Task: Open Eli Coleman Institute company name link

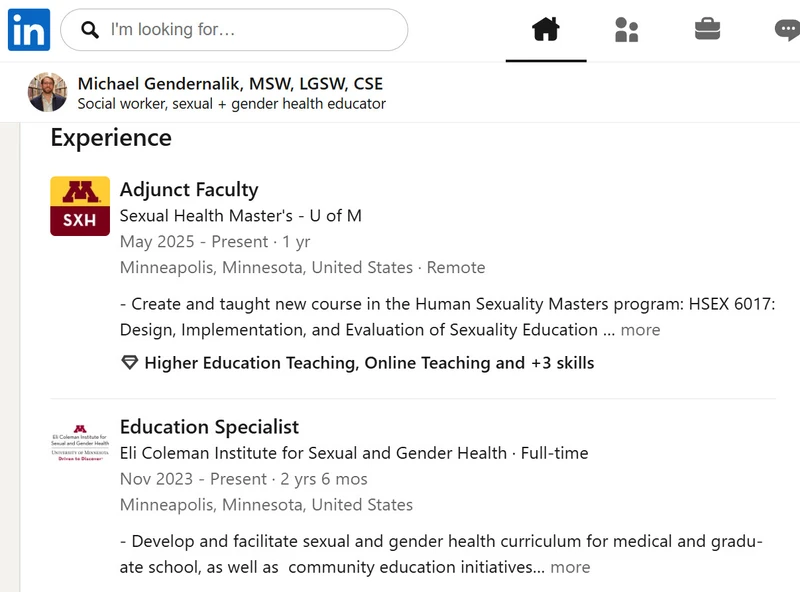Action: pyautogui.click(x=313, y=453)
